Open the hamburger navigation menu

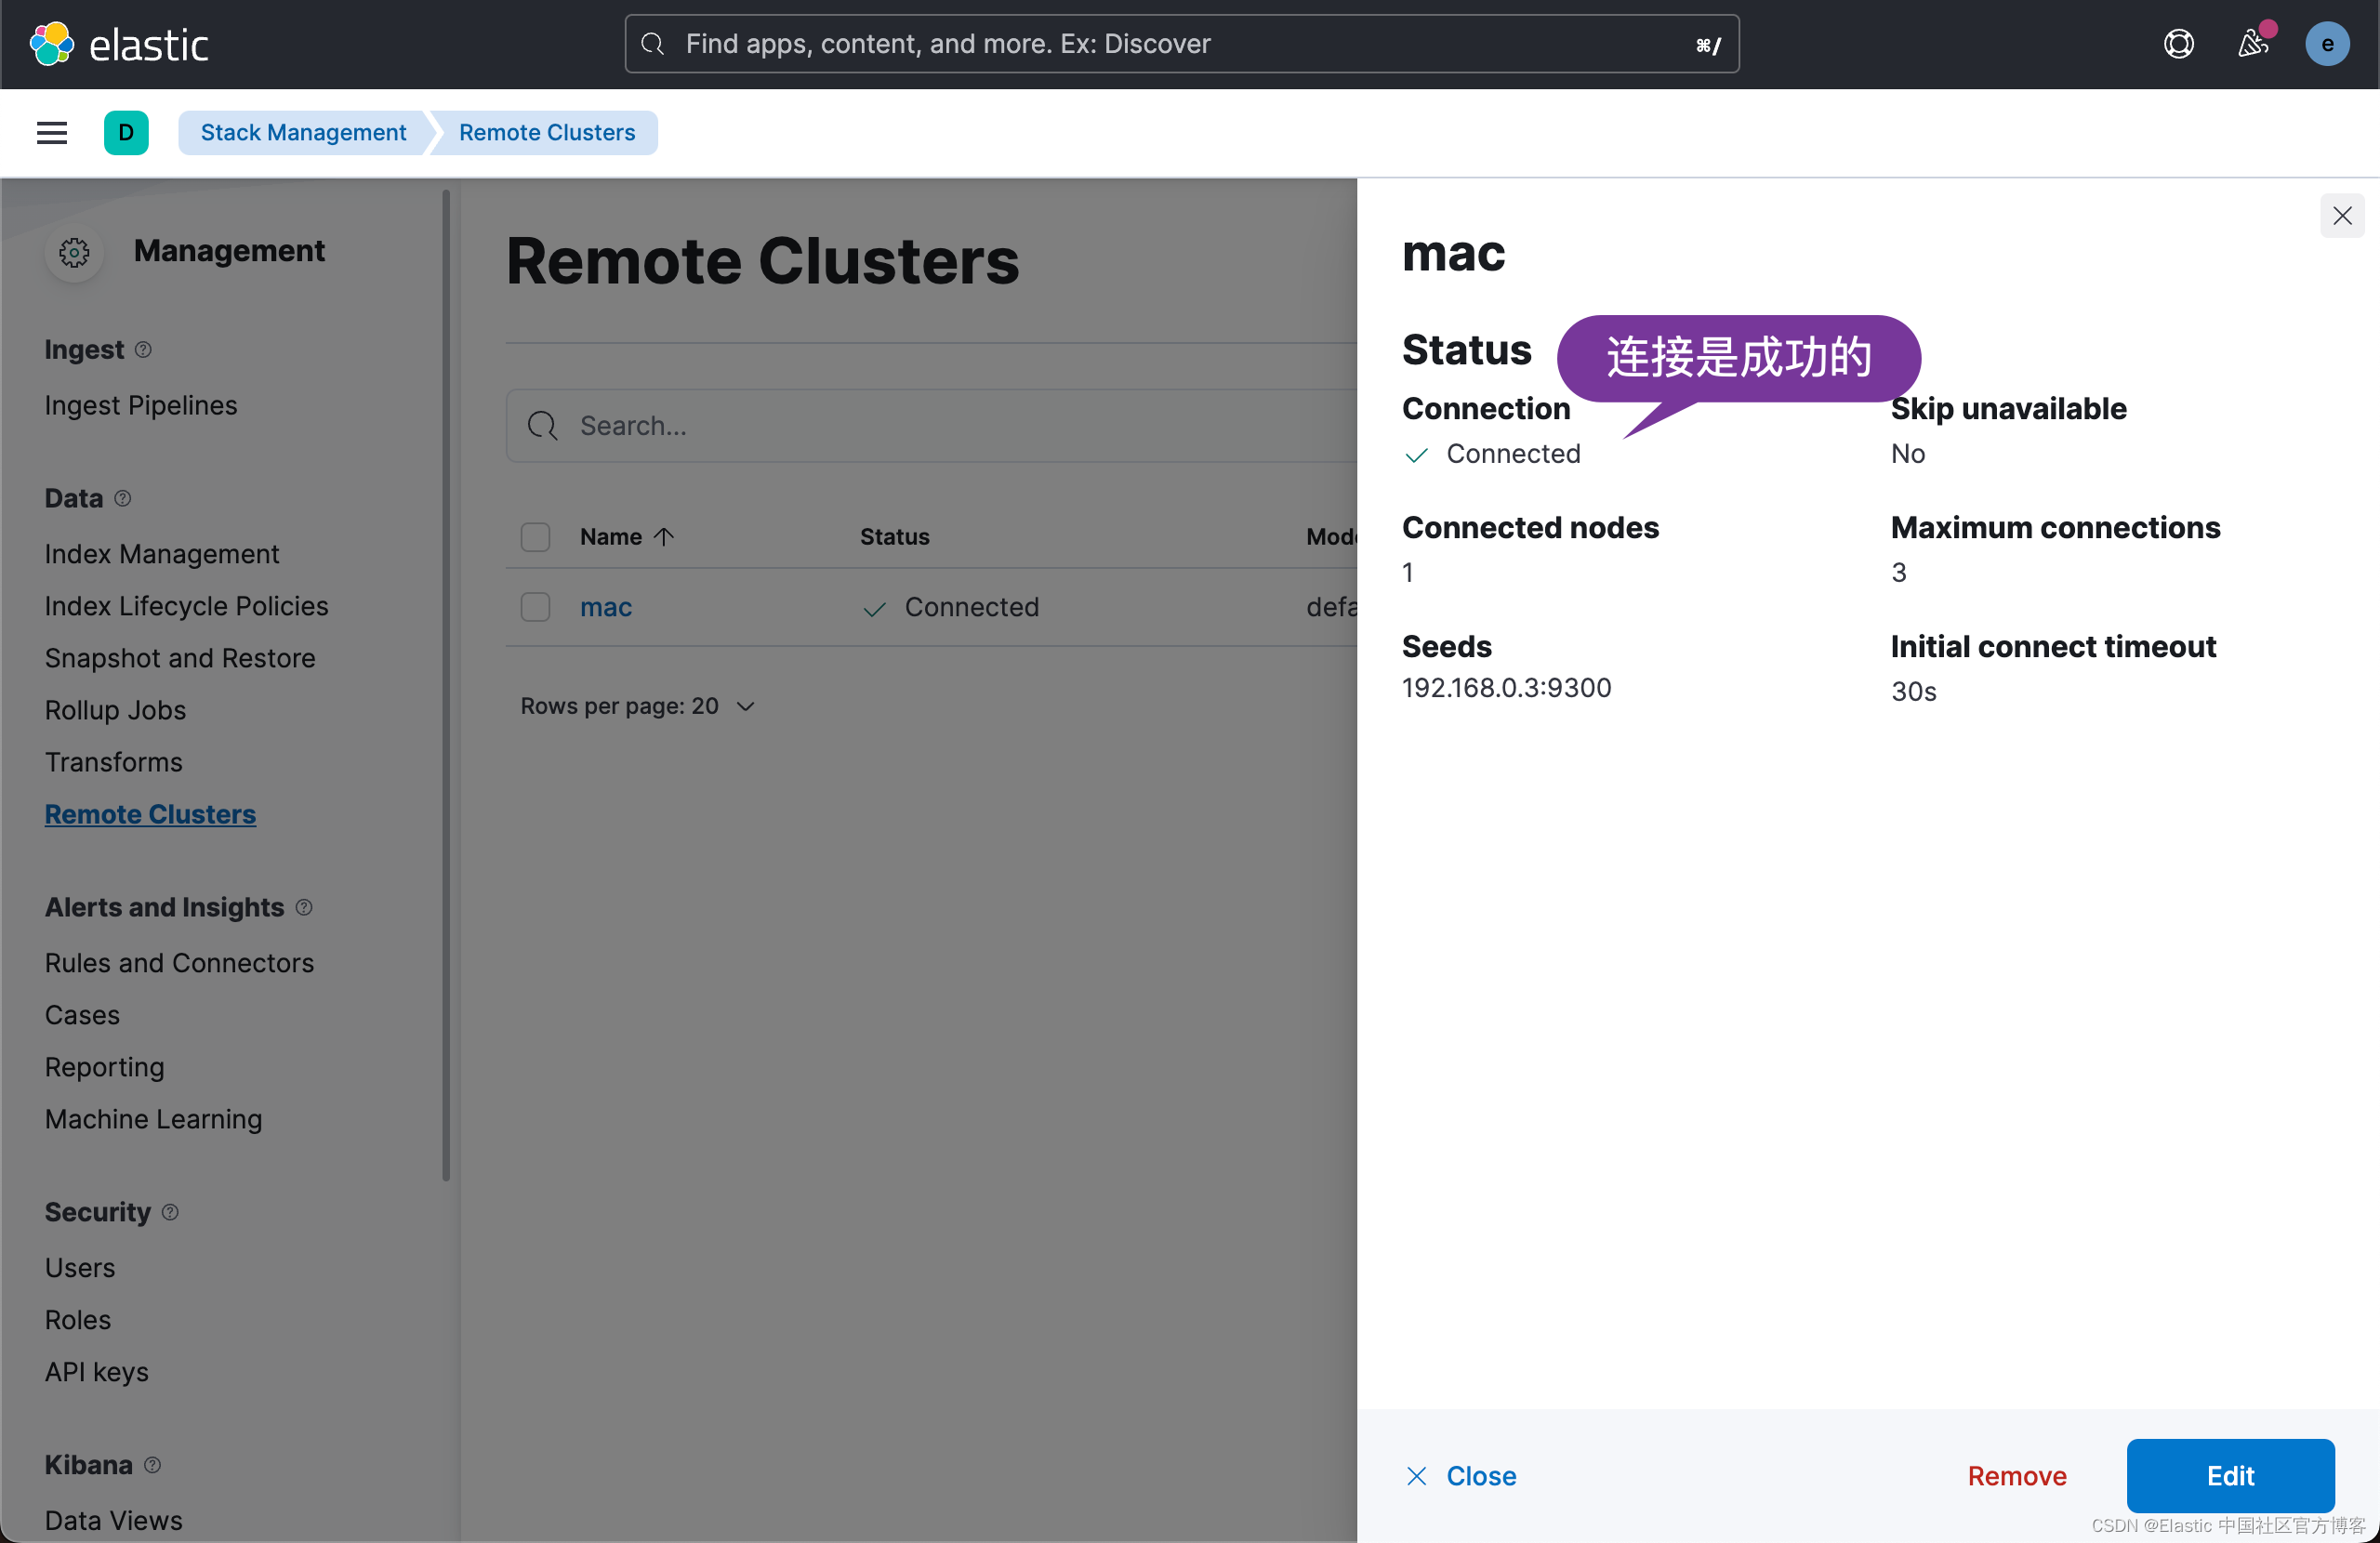52,133
